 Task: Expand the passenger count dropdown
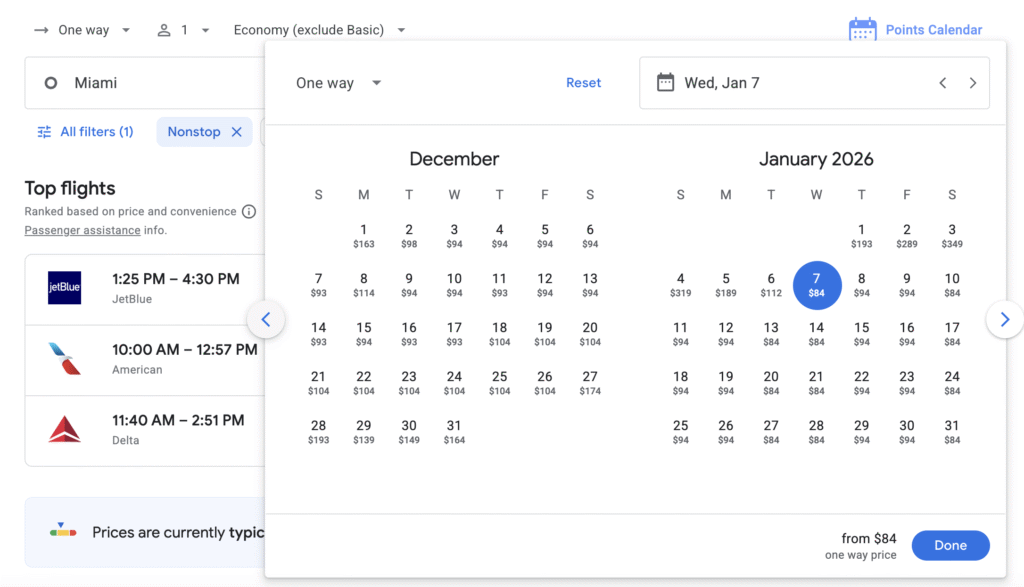click(183, 30)
